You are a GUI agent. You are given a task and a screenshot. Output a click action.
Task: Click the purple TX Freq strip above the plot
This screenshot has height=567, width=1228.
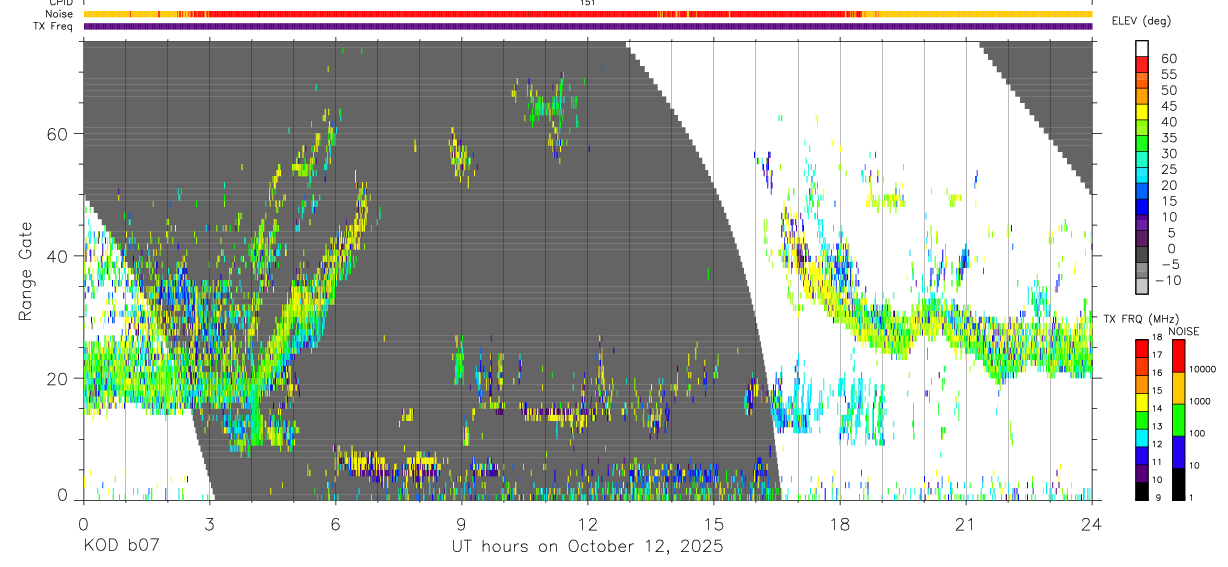coord(587,26)
